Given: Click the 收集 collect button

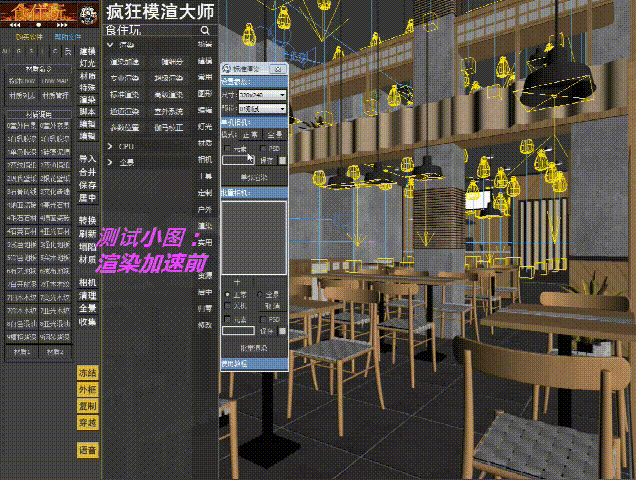Looking at the screenshot, I should point(87,322).
